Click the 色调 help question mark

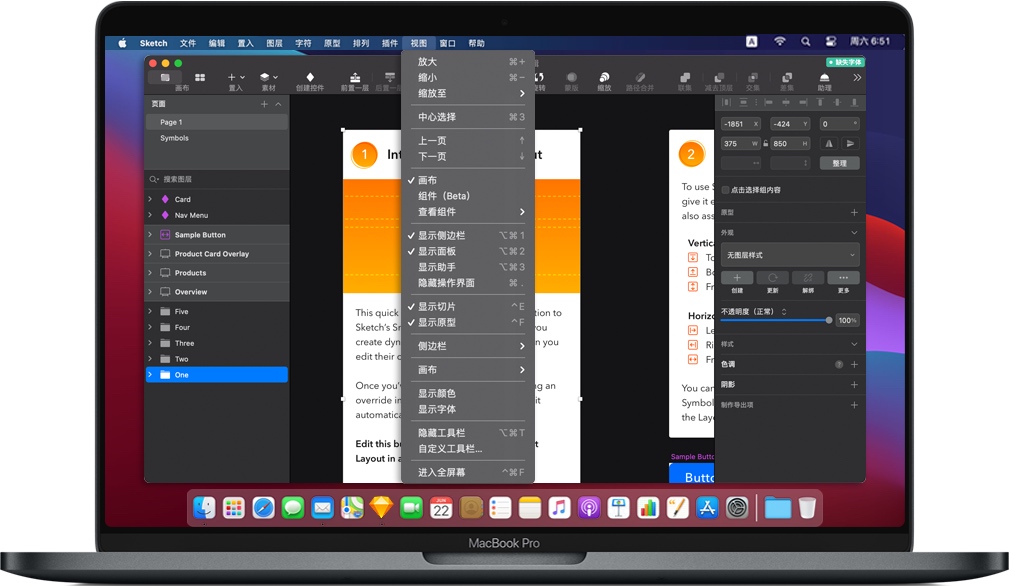tap(839, 364)
